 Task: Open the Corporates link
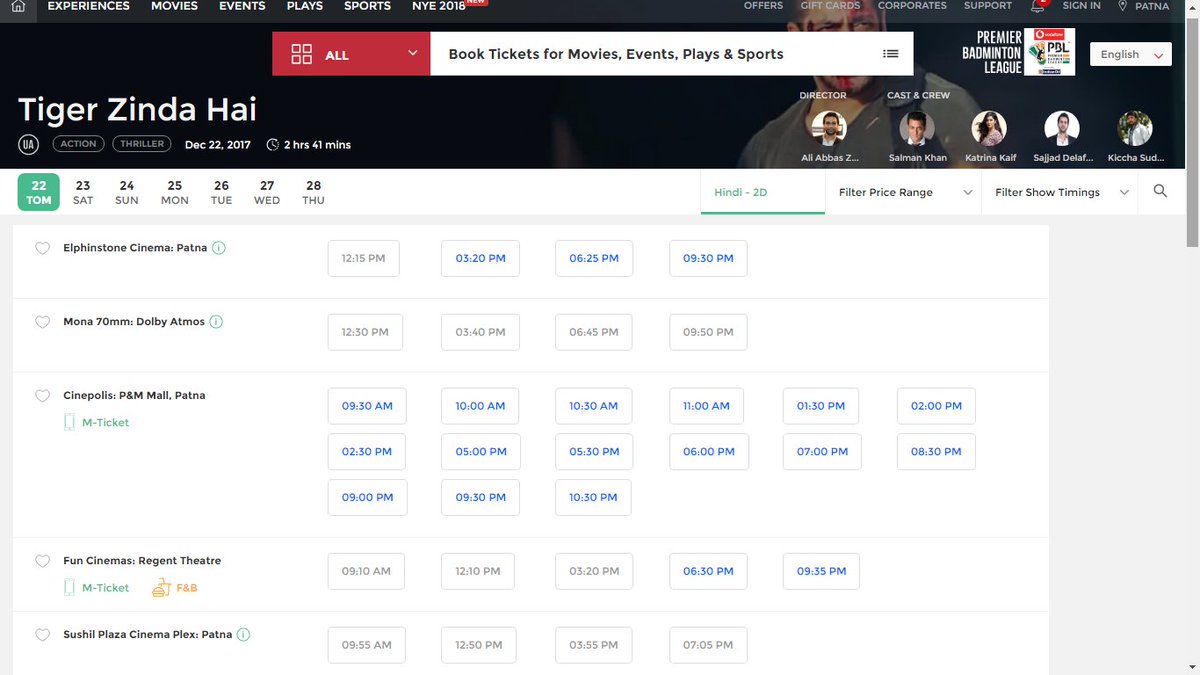pos(912,6)
